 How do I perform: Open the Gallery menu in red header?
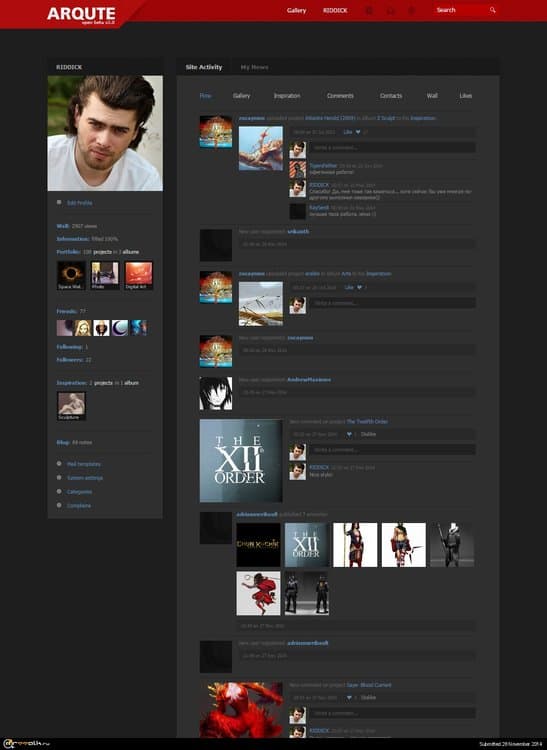296,10
